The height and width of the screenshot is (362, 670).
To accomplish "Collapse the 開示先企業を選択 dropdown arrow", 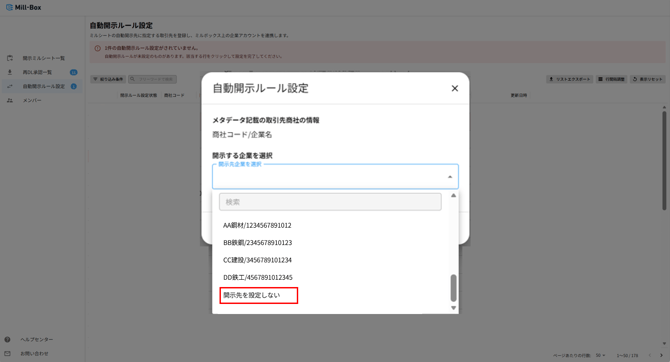I will (x=450, y=177).
